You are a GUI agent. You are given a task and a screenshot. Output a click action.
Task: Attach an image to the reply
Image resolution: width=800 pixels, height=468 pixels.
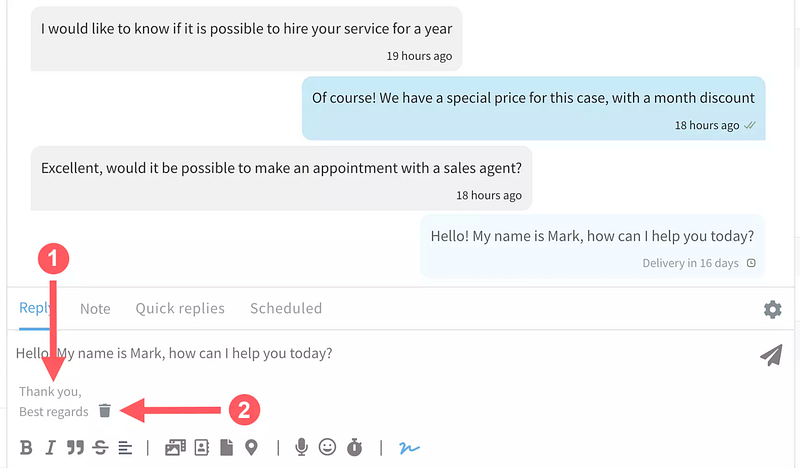(175, 448)
